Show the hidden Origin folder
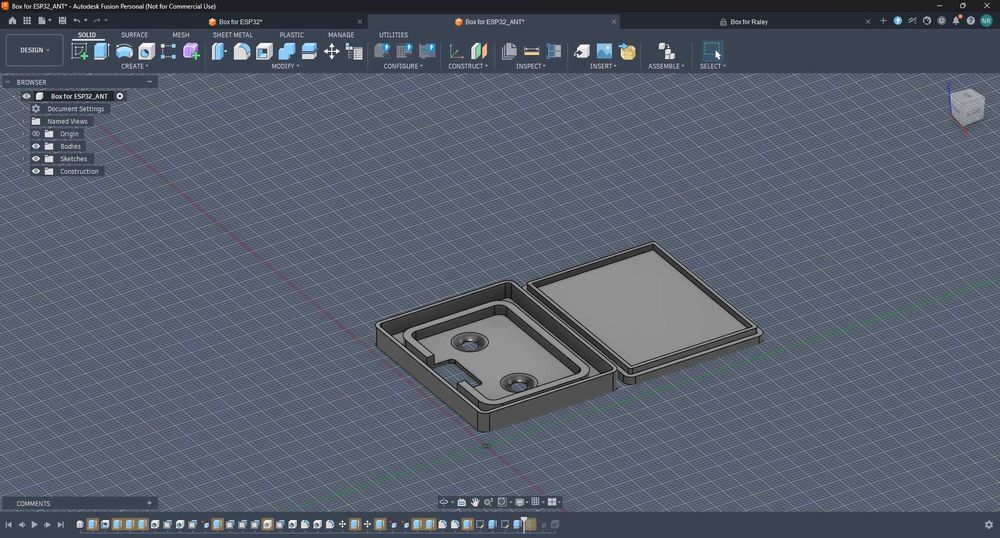Screen dimensions: 1000x538 pos(36,134)
